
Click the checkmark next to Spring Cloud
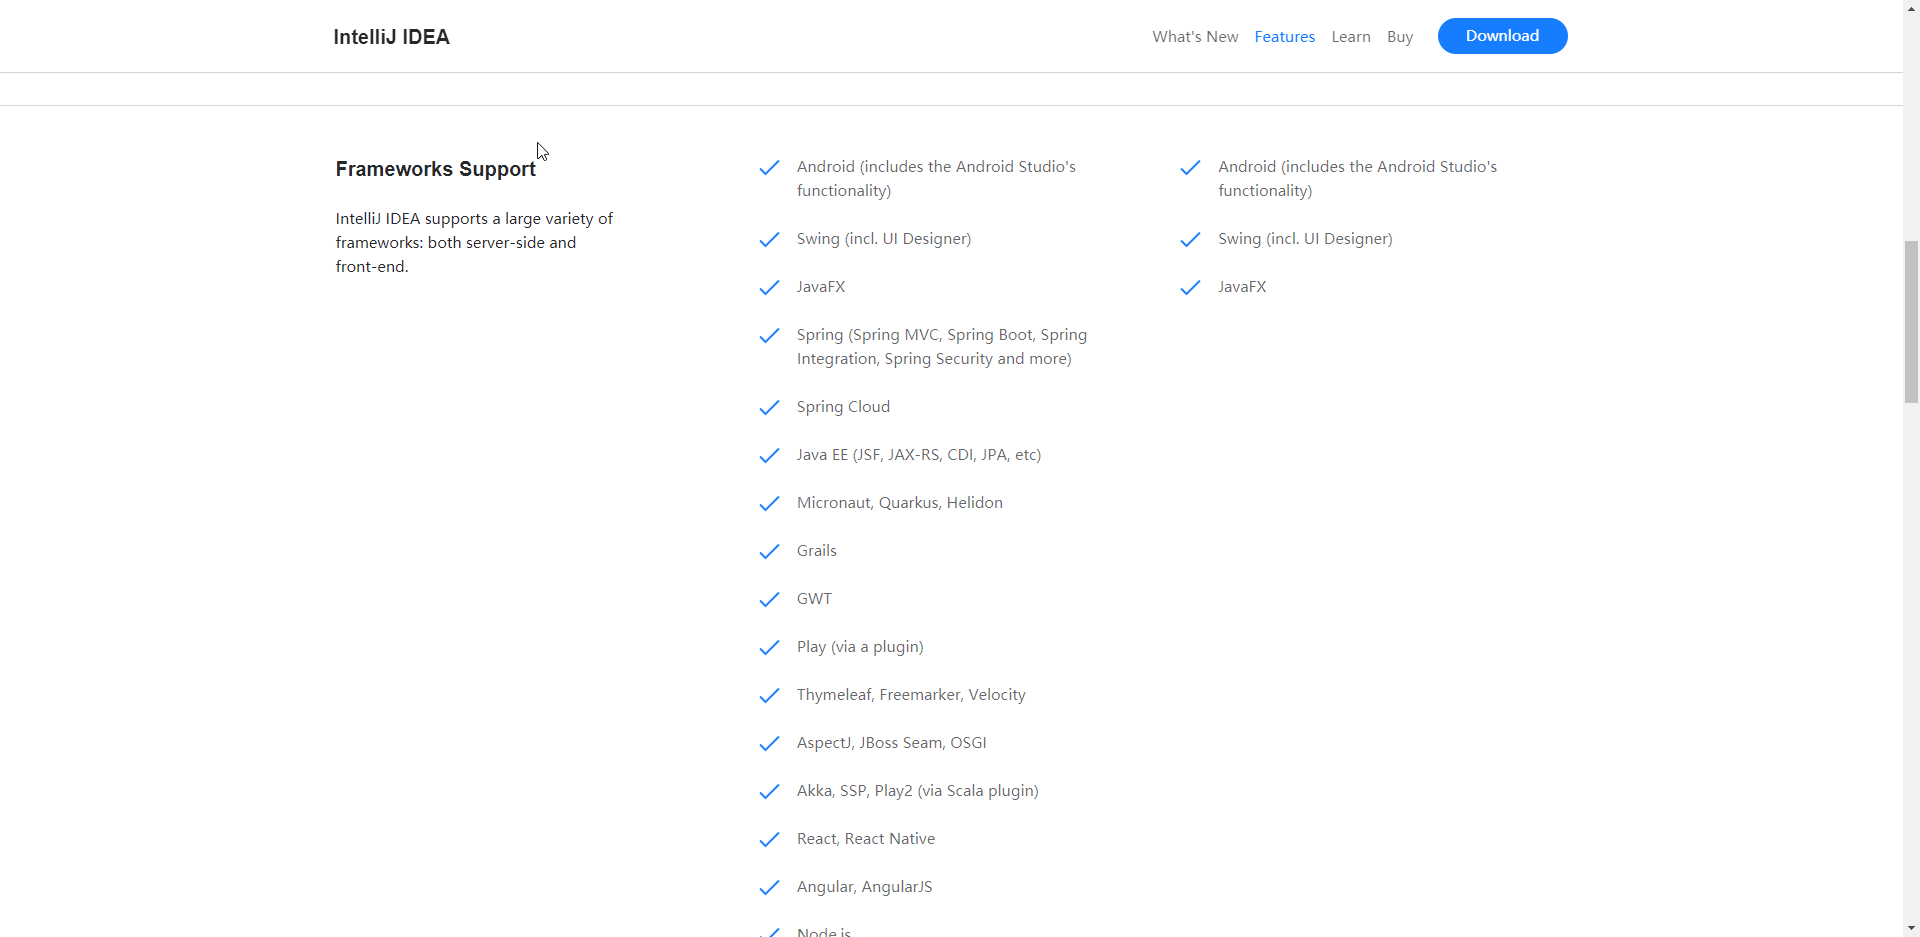click(x=769, y=407)
